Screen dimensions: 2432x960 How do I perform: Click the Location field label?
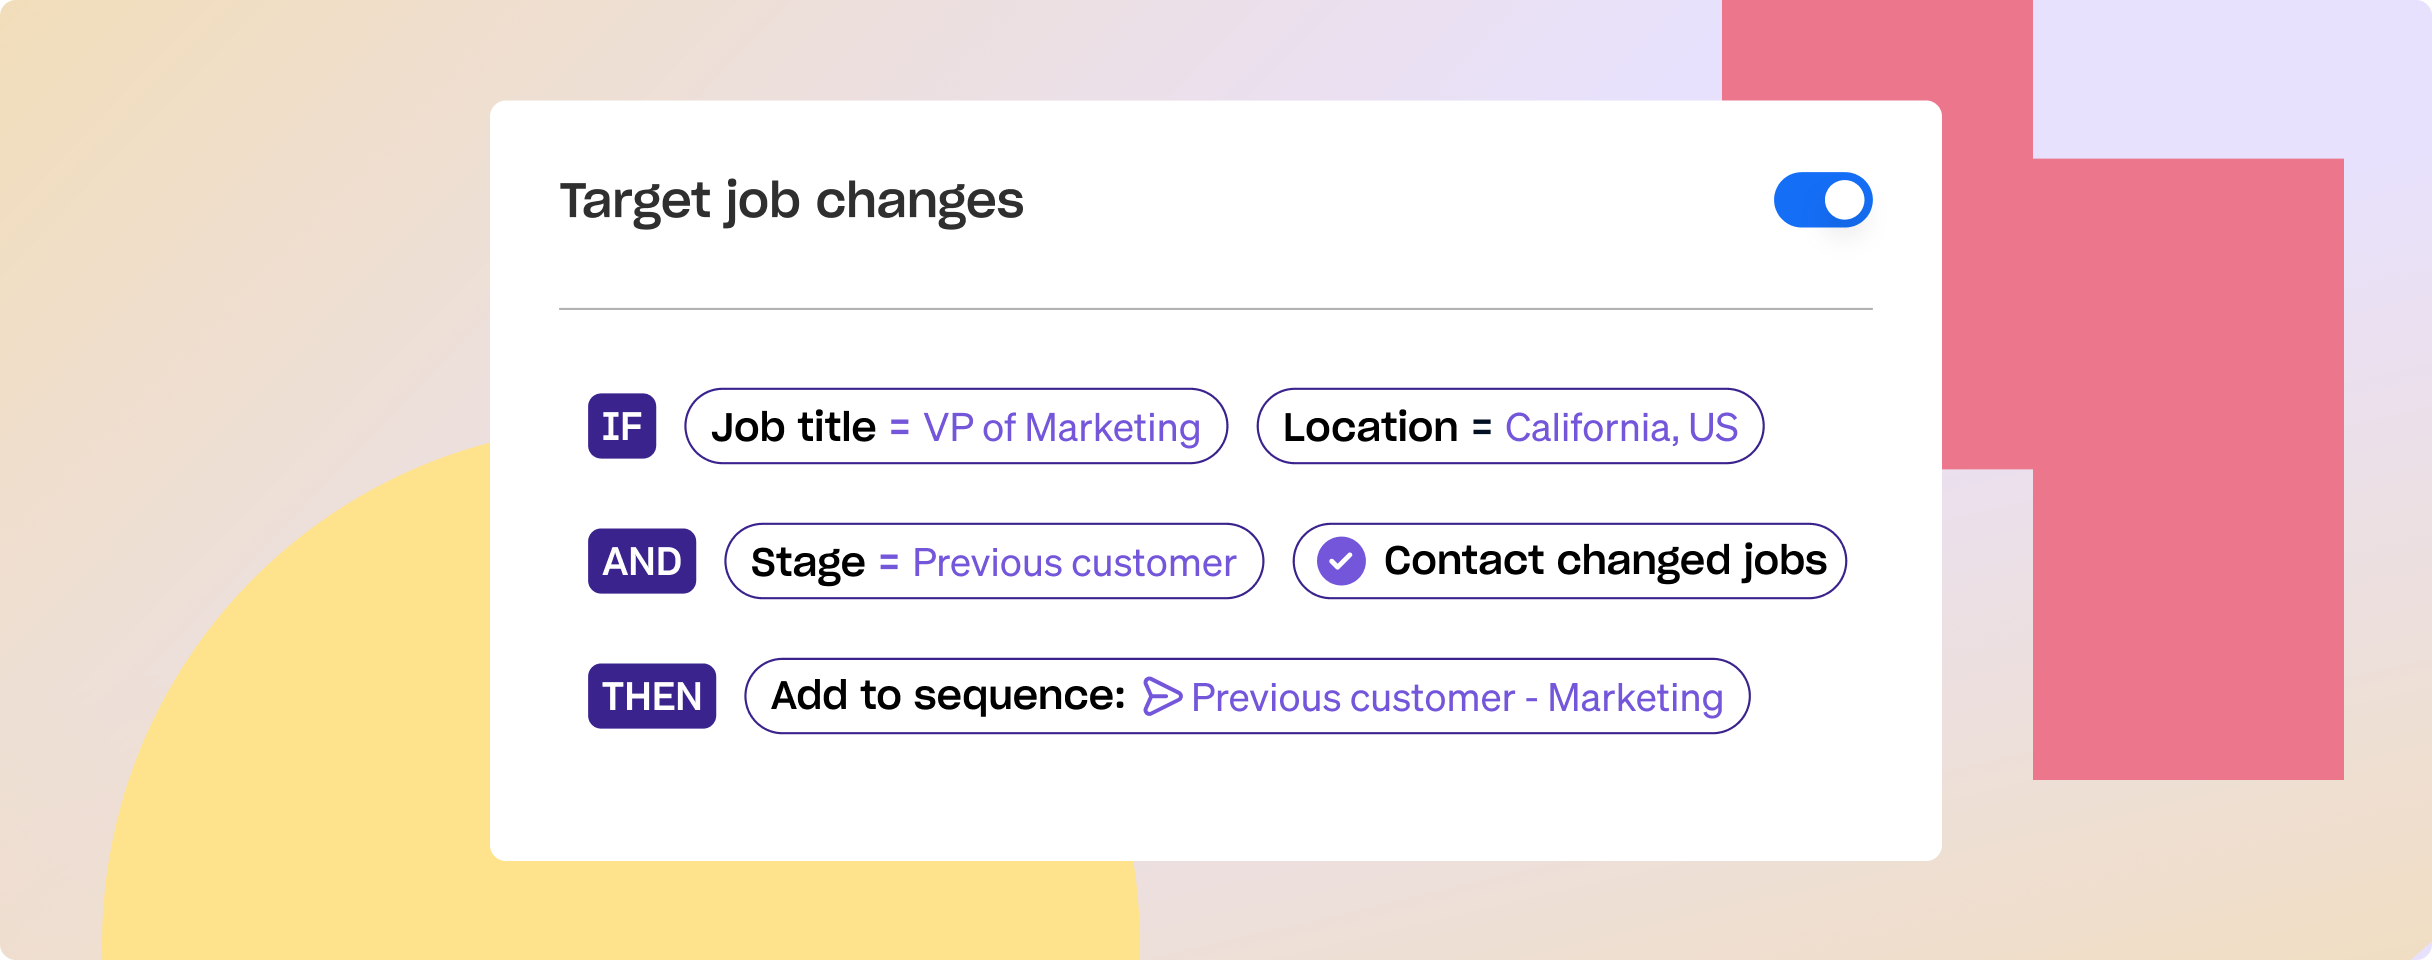pyautogui.click(x=1370, y=427)
